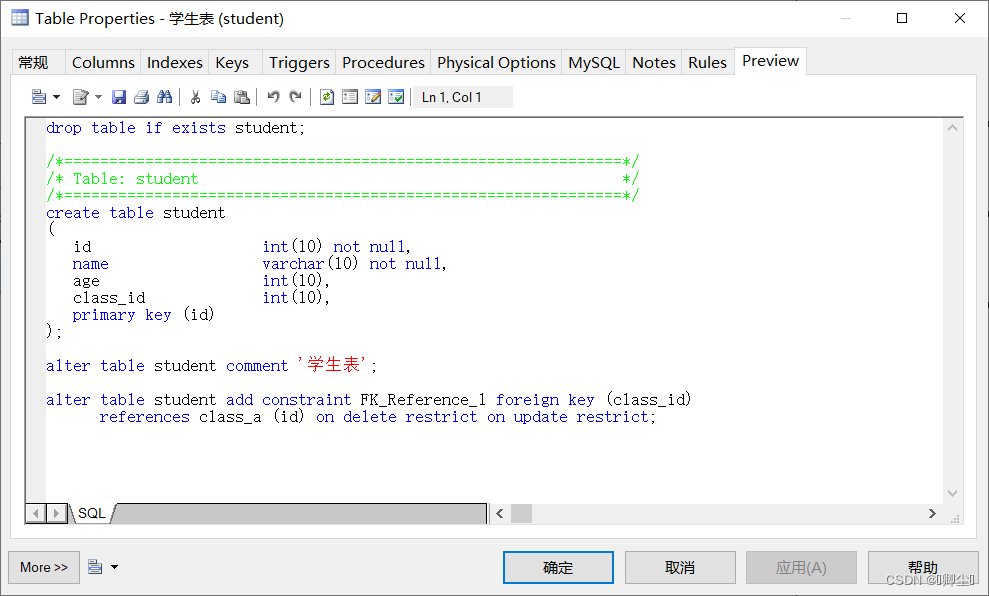
Task: Click the 确定 button to confirm
Action: tap(558, 567)
